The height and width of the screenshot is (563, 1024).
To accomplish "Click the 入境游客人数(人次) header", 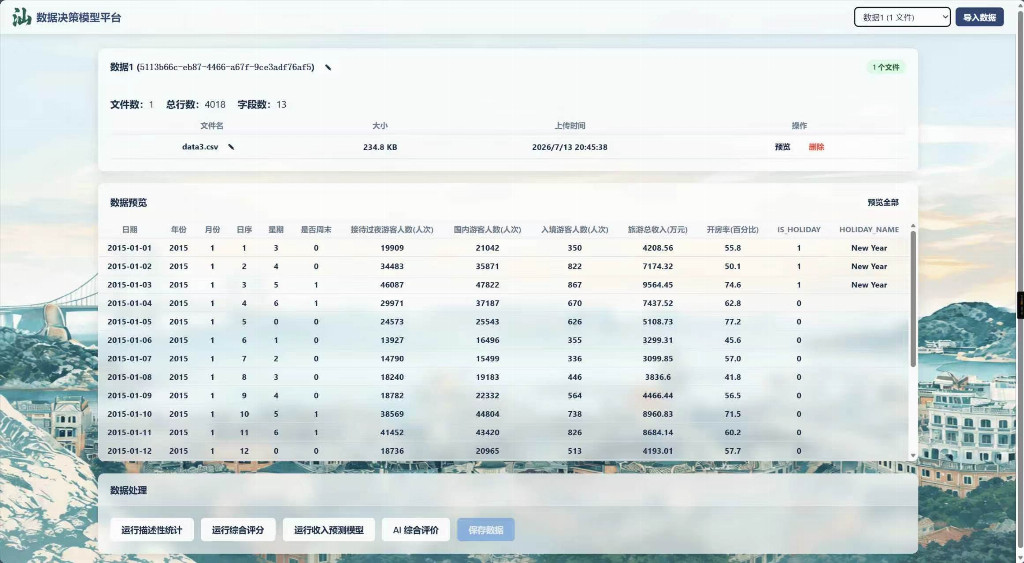I will [x=574, y=230].
